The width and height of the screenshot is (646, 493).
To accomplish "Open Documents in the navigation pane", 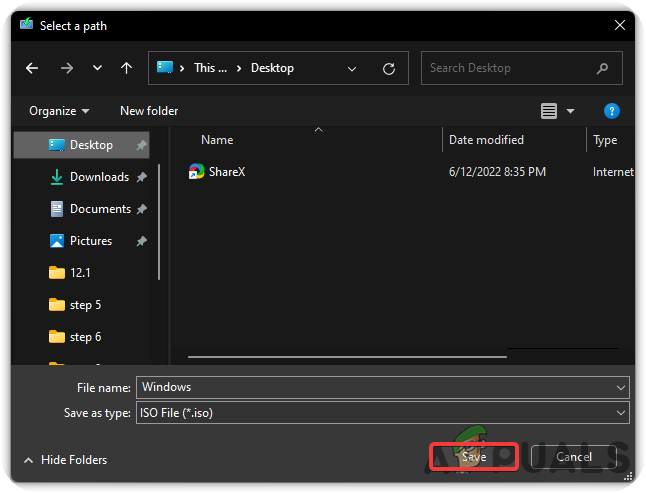I will [x=101, y=209].
